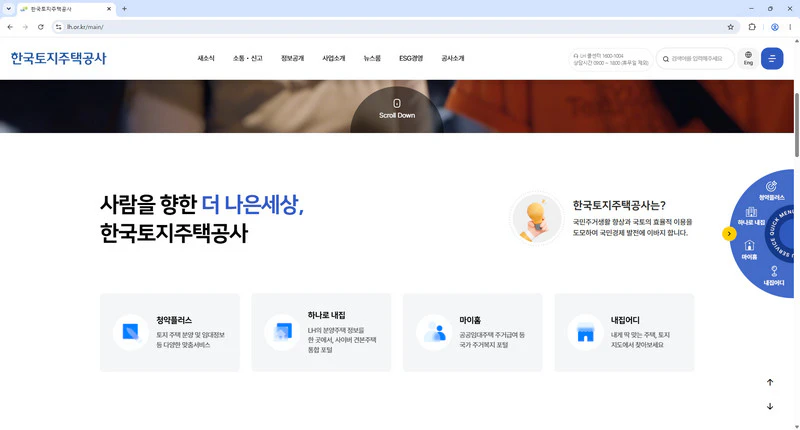Click the 마이홈 icon in the quick menu wheel

pos(749,245)
